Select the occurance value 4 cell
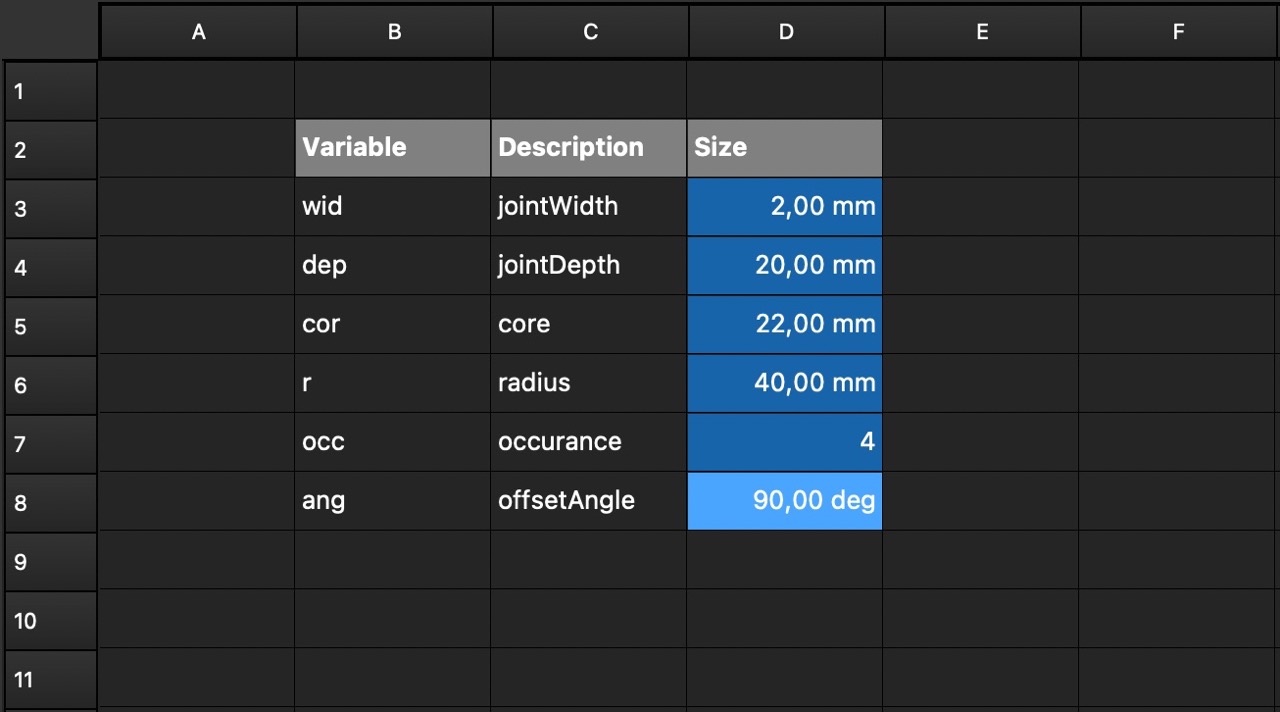 click(785, 442)
